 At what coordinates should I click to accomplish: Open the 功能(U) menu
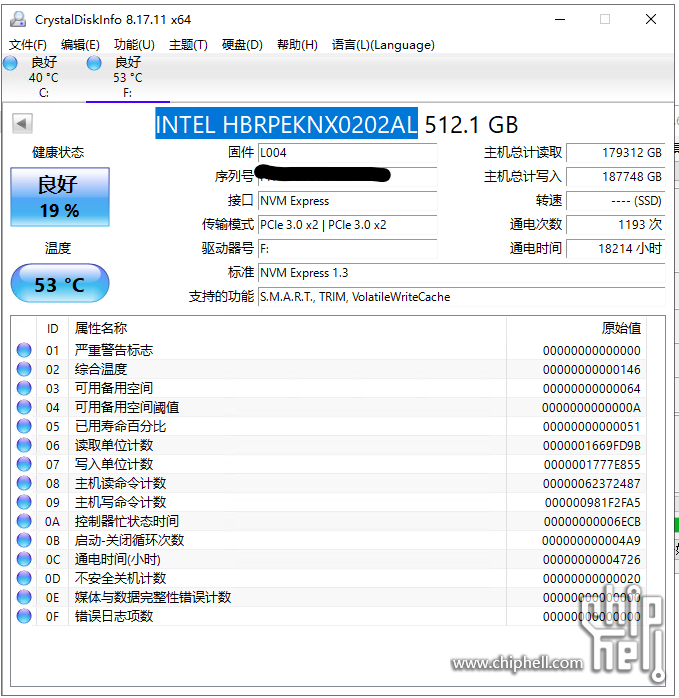(x=134, y=45)
